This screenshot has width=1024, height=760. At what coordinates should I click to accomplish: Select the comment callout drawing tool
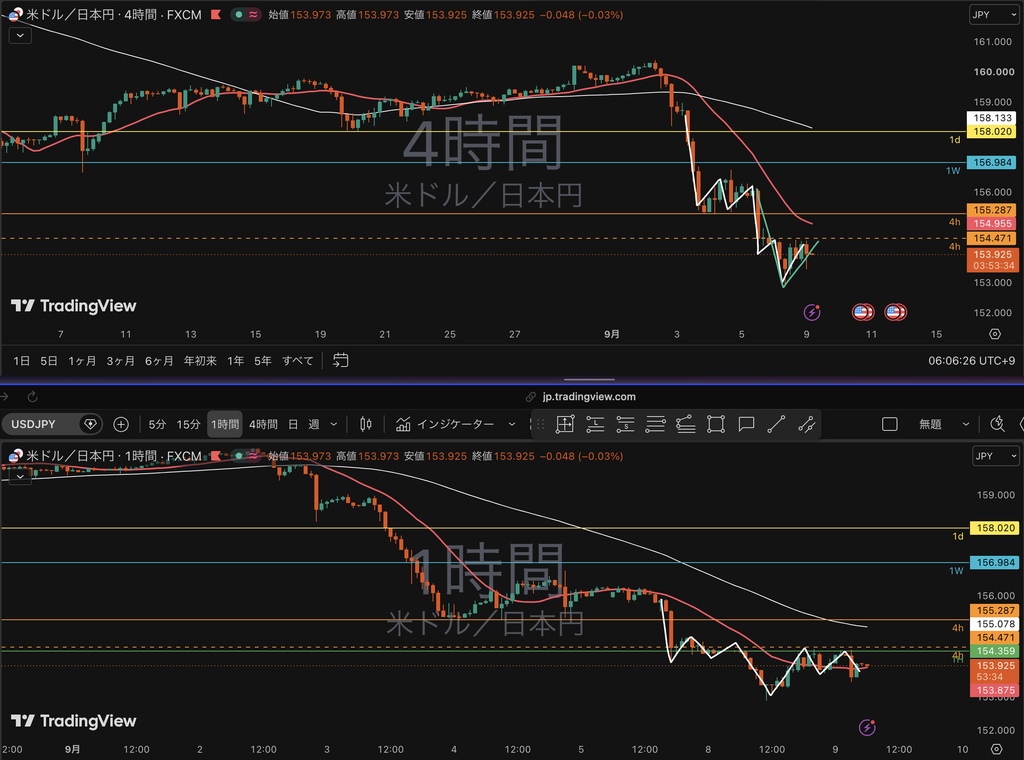click(746, 424)
